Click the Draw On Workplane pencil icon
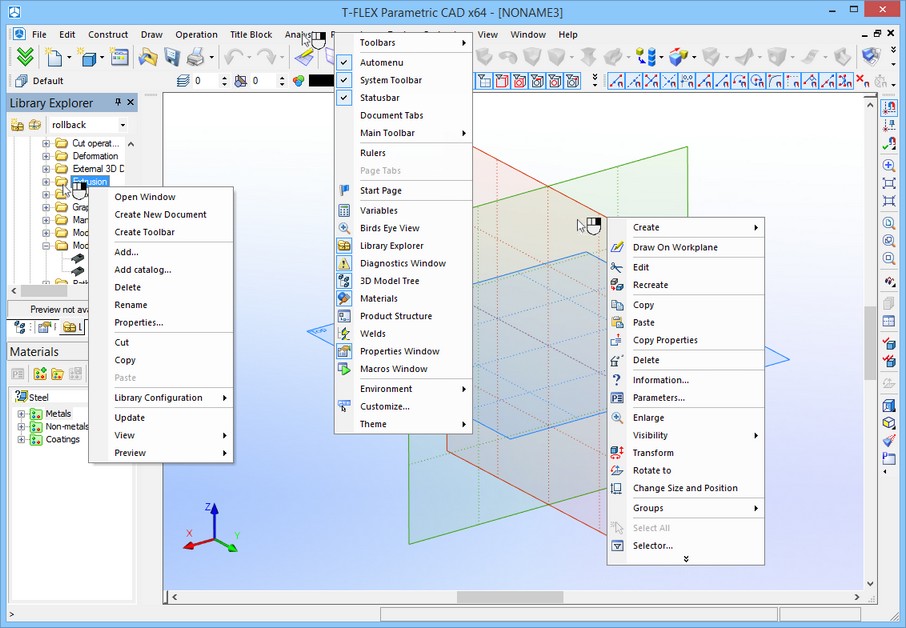This screenshot has height=628, width=906. pos(617,247)
